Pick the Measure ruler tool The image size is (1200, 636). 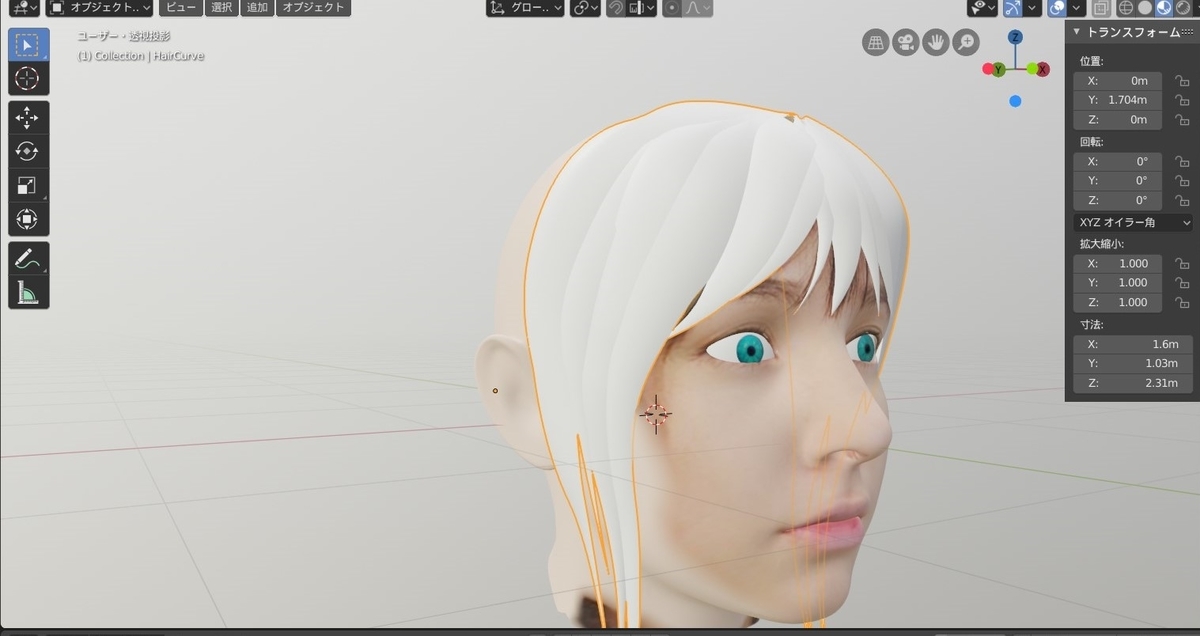28,292
